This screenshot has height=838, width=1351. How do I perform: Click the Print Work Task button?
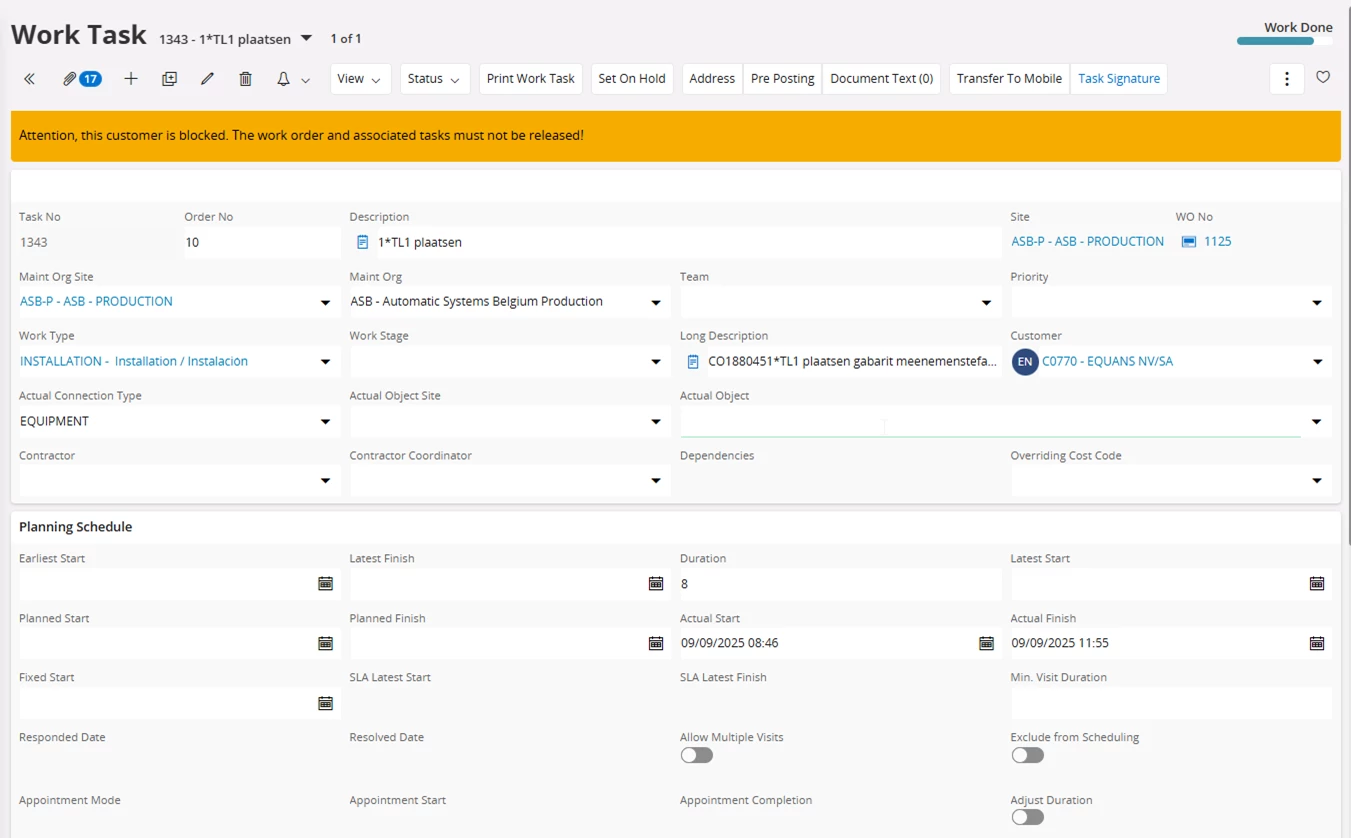[x=530, y=79]
